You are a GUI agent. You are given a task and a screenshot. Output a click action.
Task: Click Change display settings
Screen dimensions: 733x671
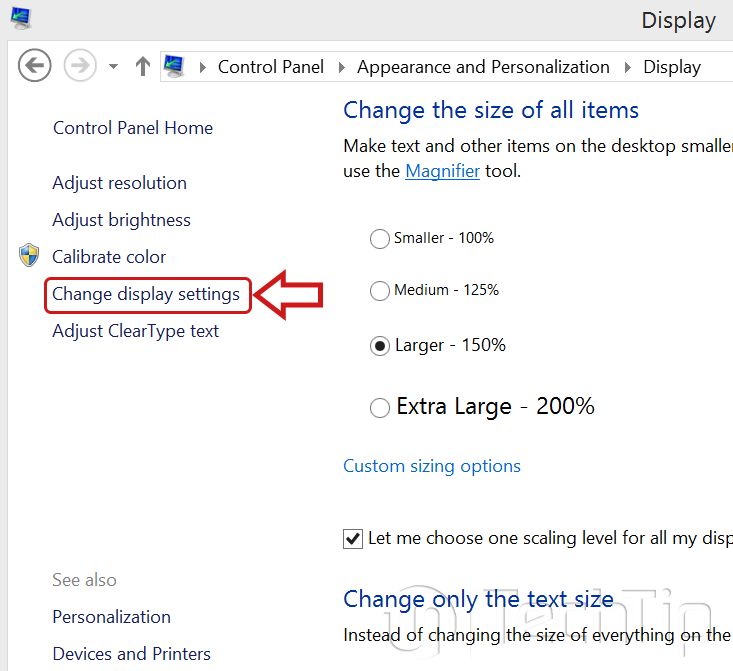[x=146, y=294]
